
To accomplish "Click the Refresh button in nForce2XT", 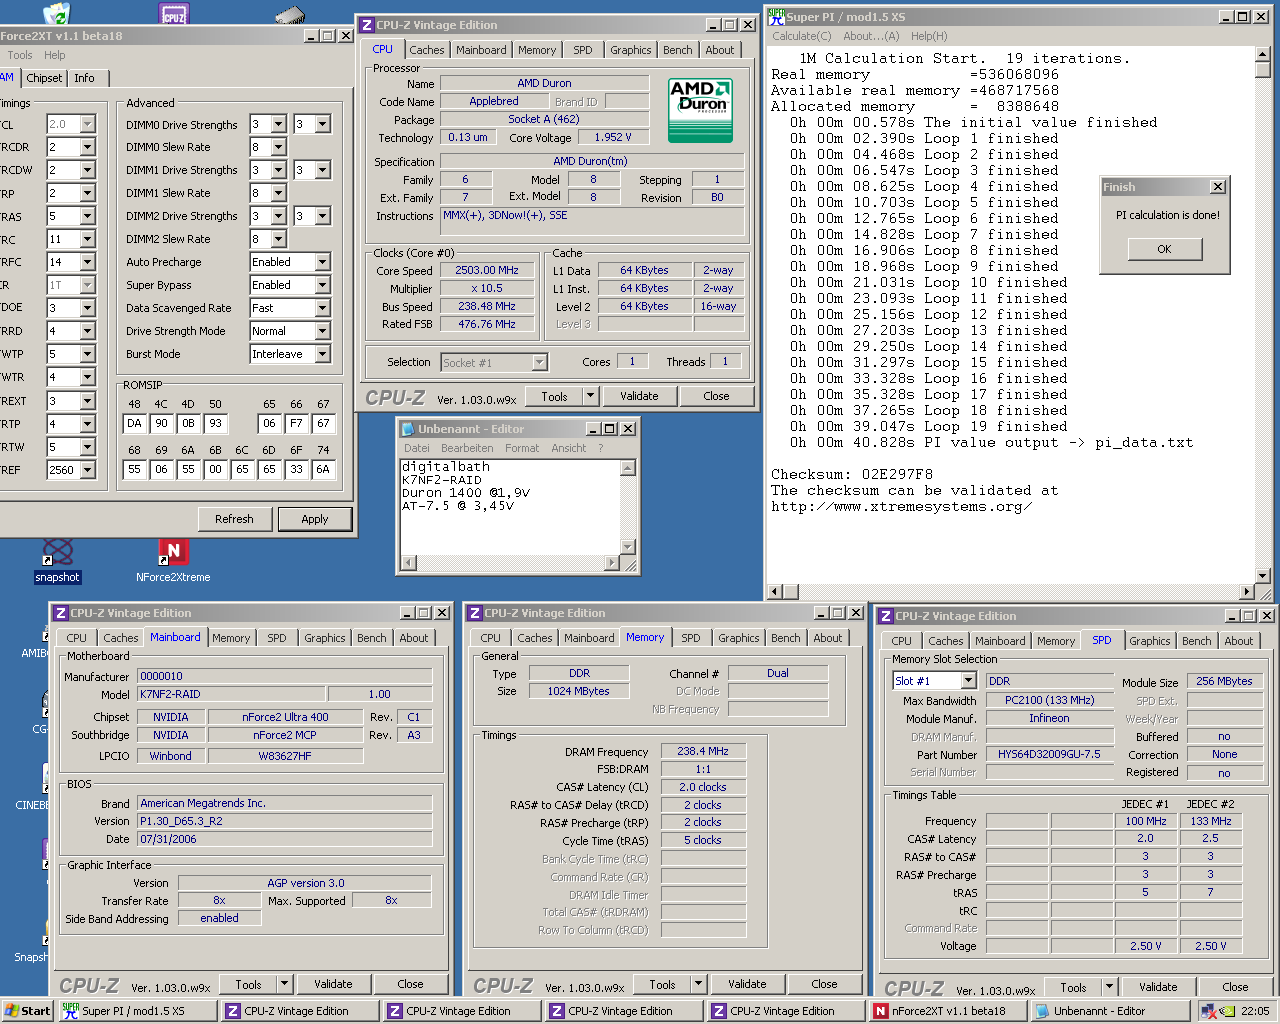I will (234, 519).
